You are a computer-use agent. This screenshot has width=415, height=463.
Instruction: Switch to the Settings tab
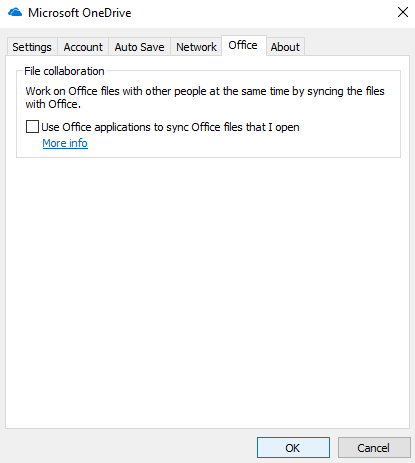(x=32, y=47)
